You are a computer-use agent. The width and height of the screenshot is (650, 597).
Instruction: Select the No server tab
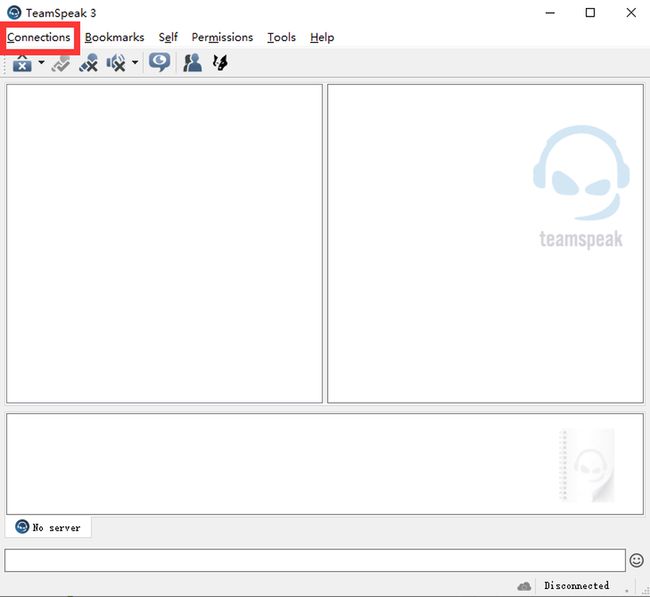click(48, 527)
